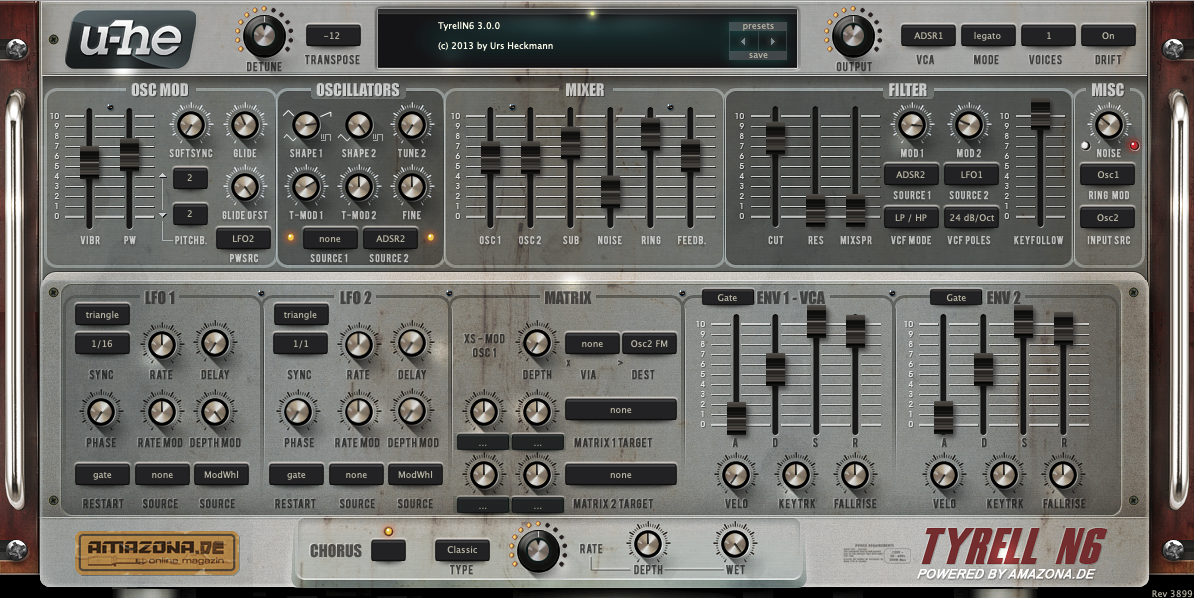Open the LFO 2 waveform triangle selector
This screenshot has height=598, width=1194.
(300, 315)
